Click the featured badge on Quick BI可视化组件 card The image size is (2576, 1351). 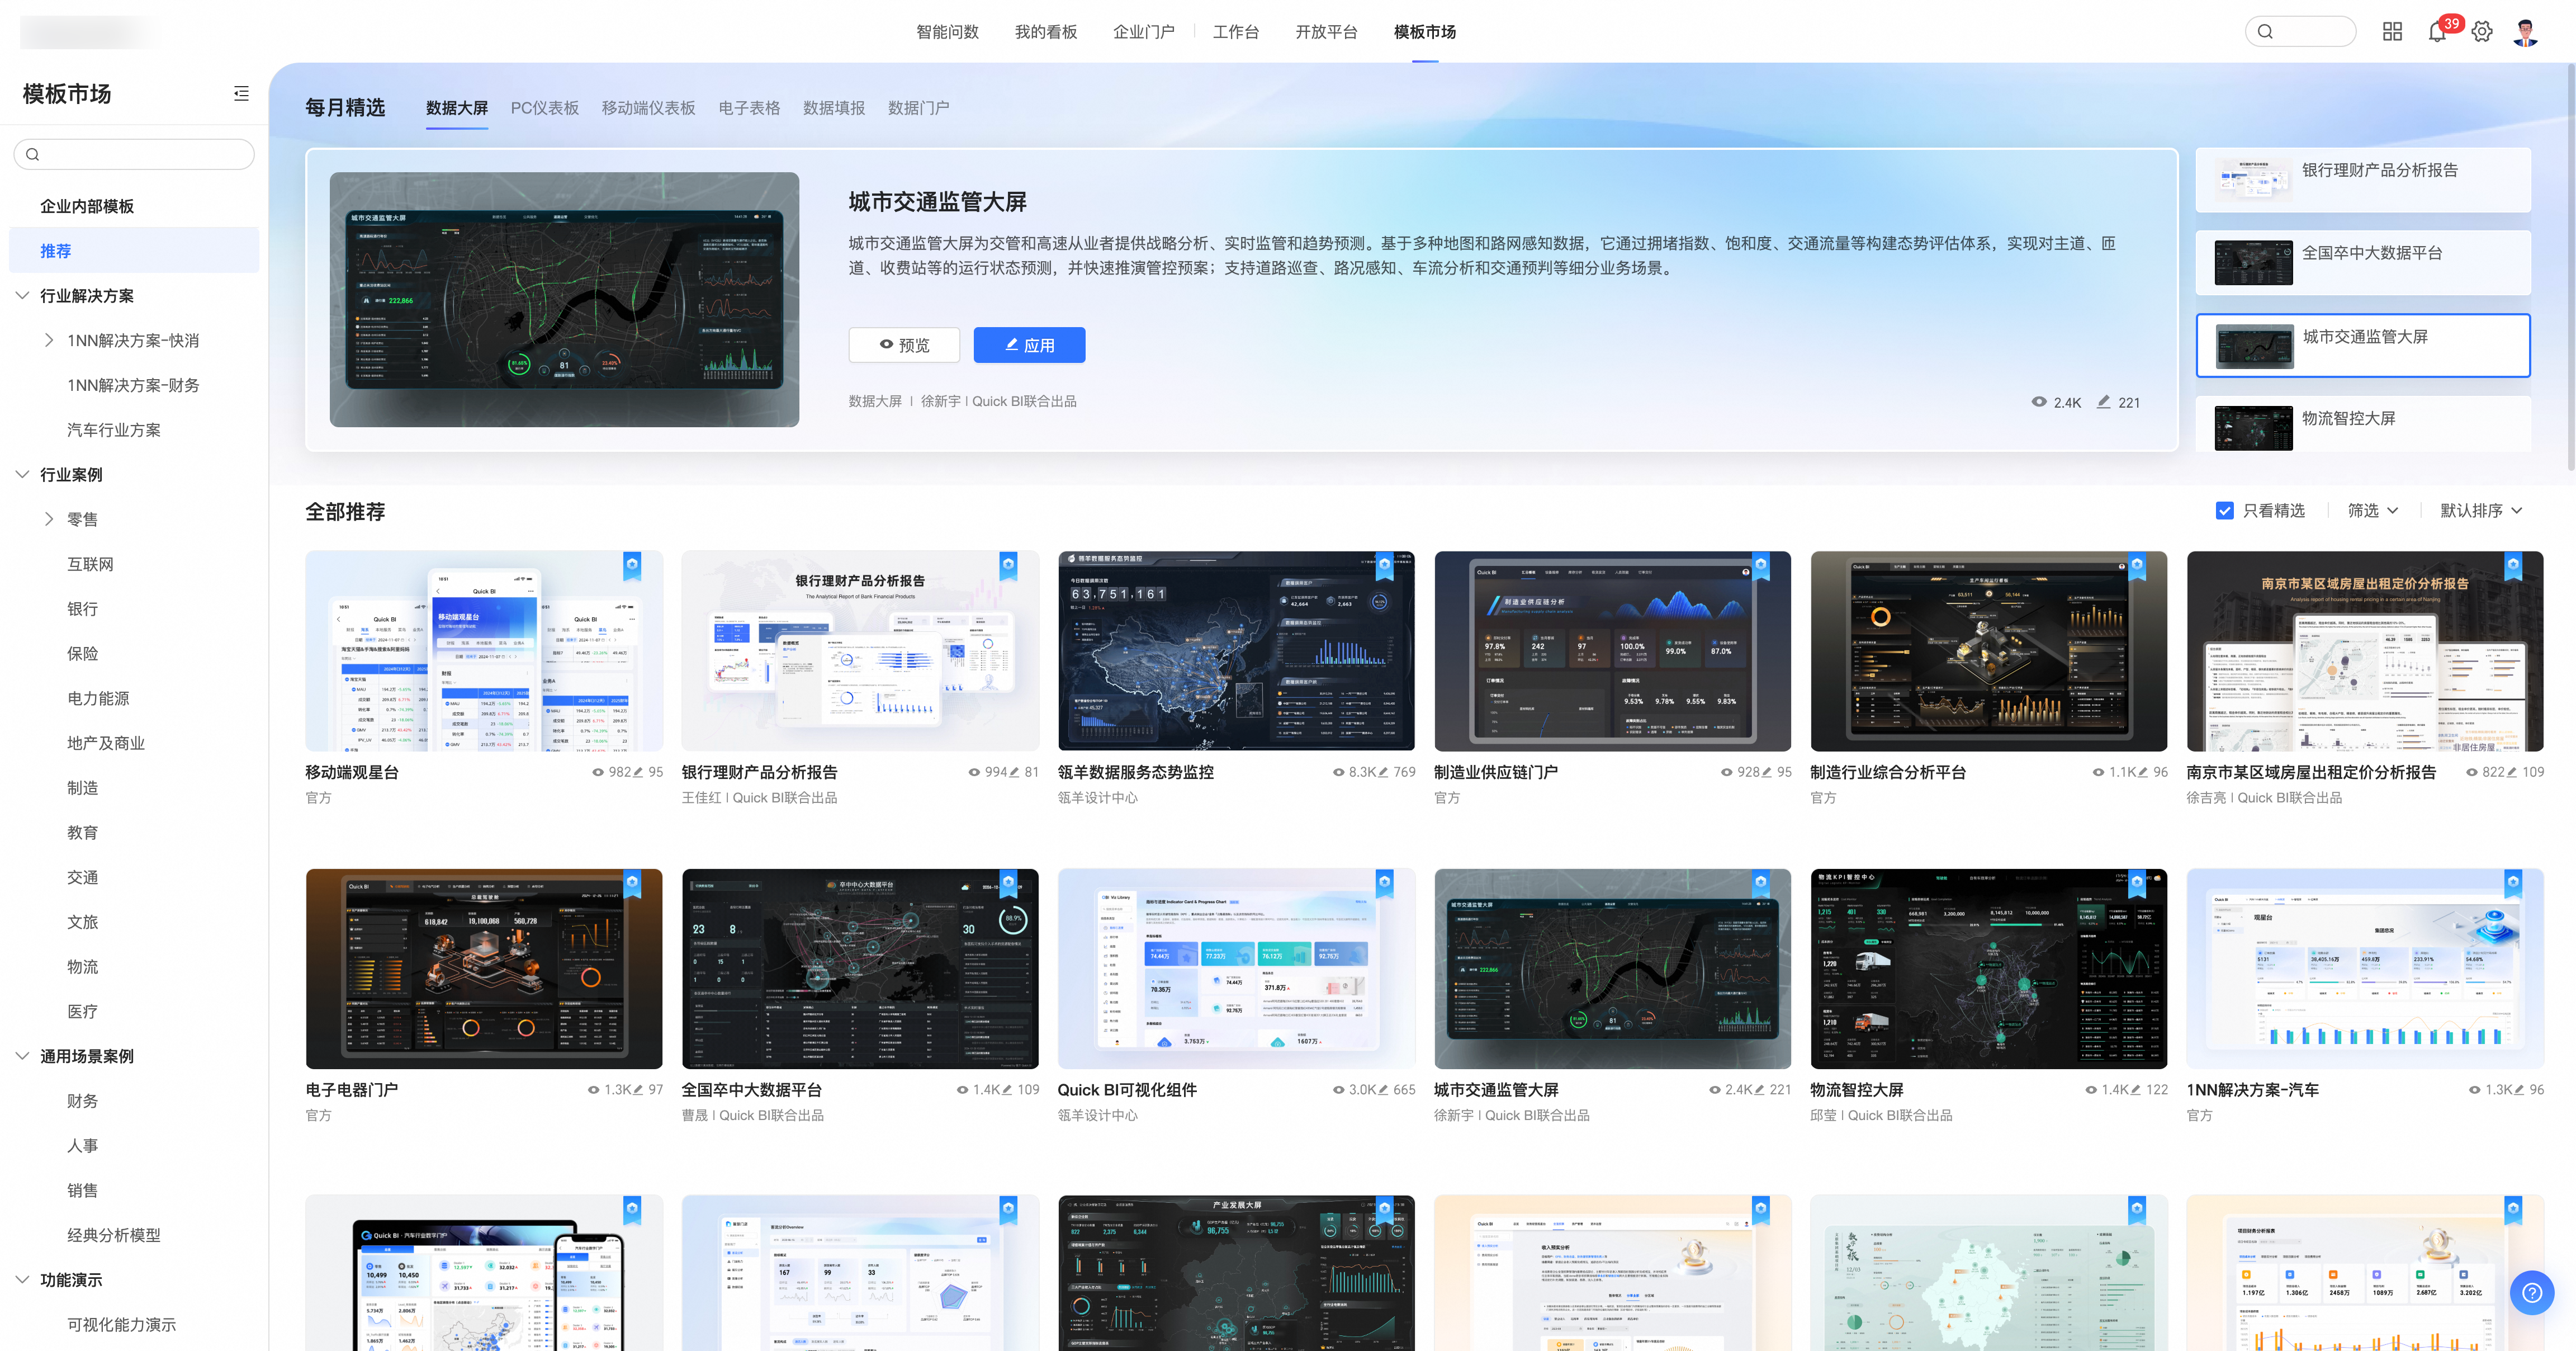pos(1384,884)
